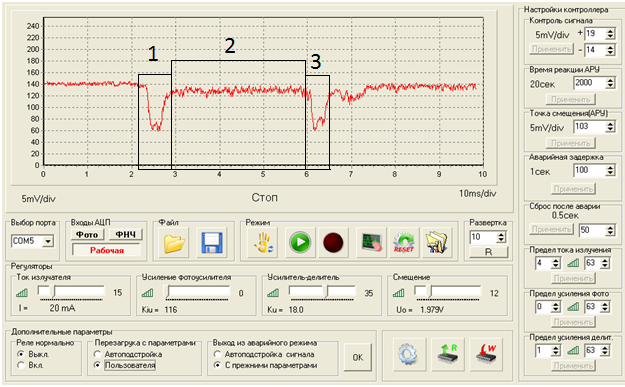The height and width of the screenshot is (387, 625).
Task: Click the Рабочая status field
Action: coord(106,250)
